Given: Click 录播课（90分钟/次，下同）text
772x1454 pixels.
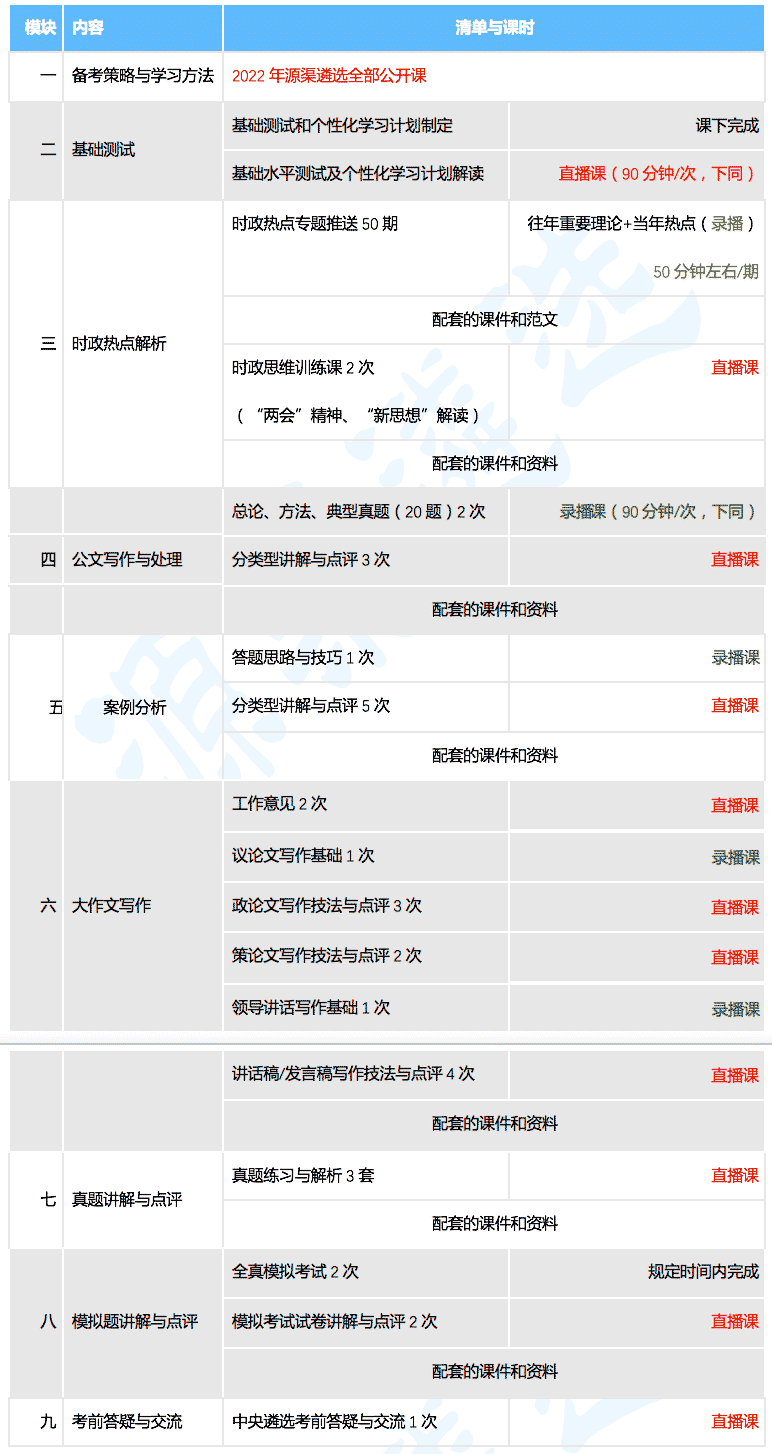Looking at the screenshot, I should (x=658, y=512).
